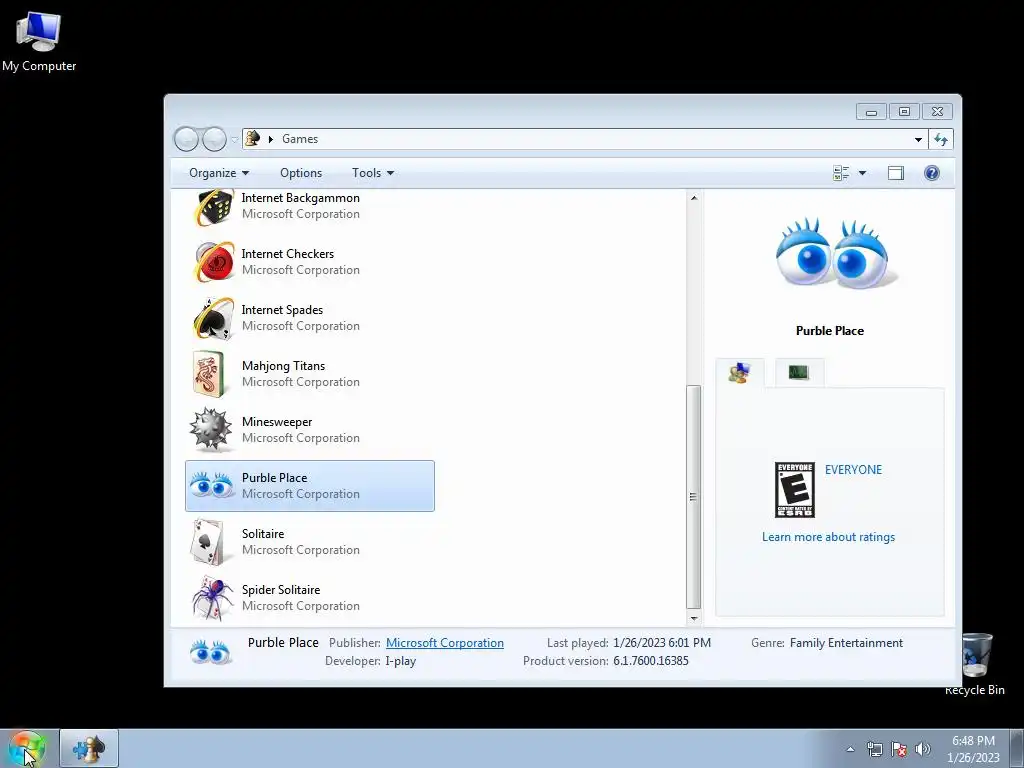Expand the arrow before Games in address bar

[x=270, y=139]
